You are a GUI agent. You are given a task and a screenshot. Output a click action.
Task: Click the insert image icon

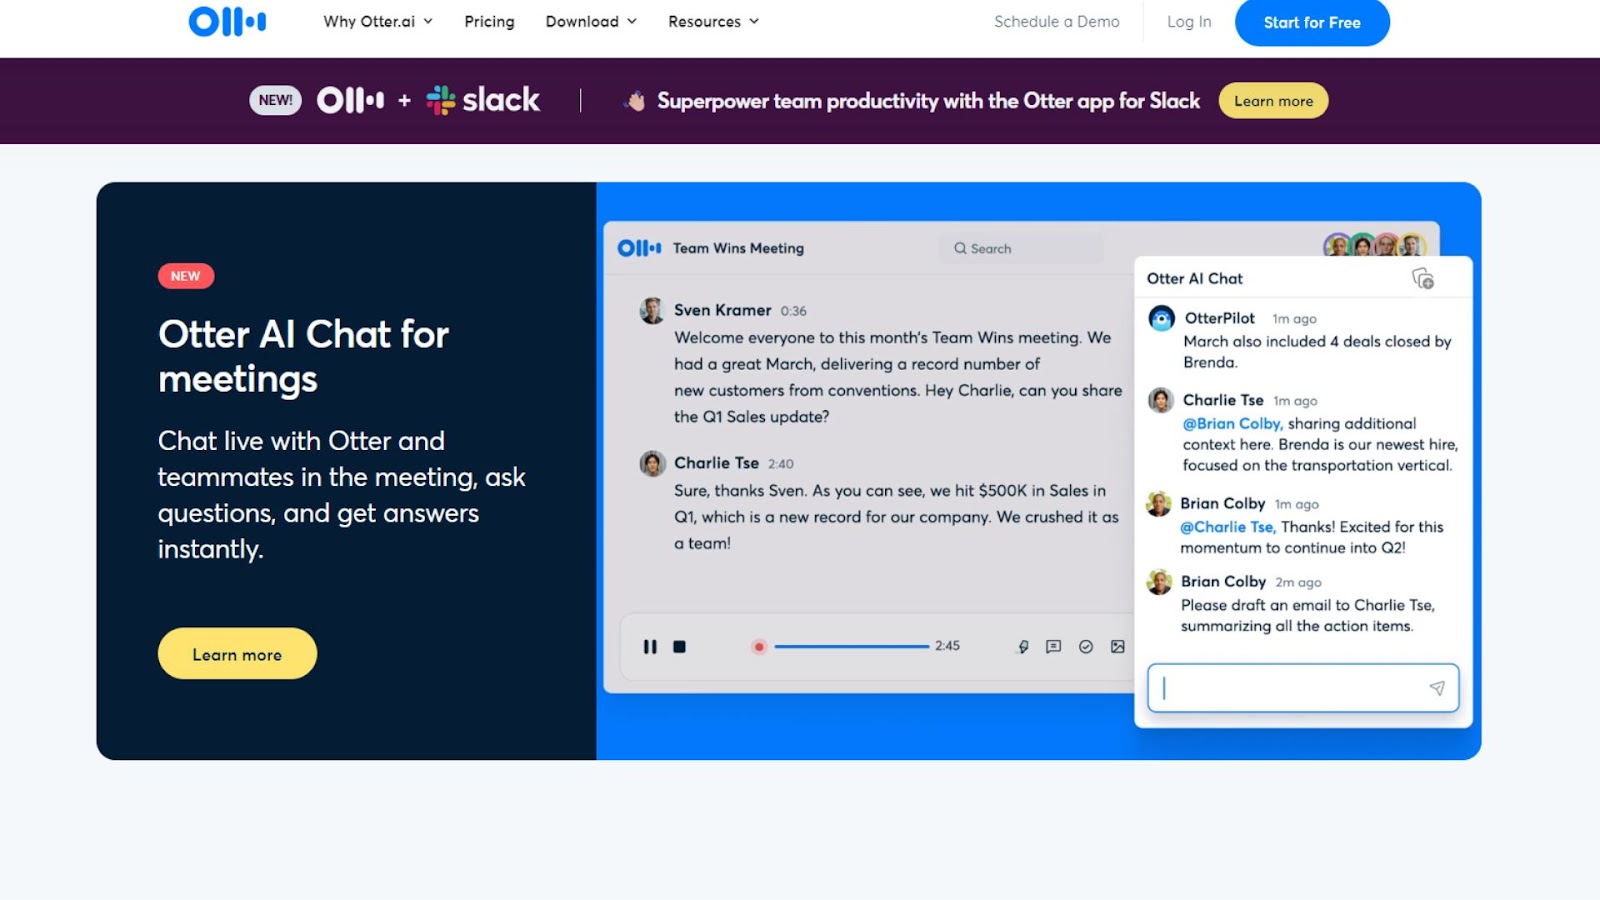(x=1118, y=647)
